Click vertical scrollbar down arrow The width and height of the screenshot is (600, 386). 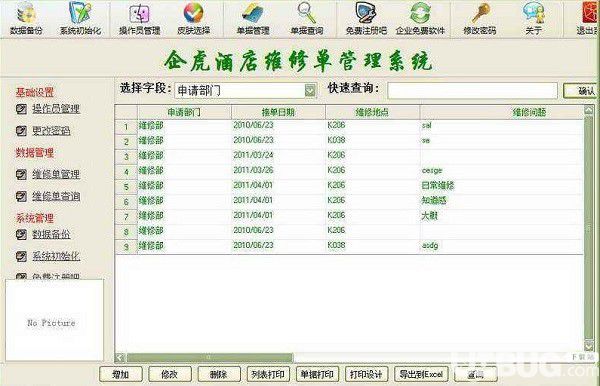pos(589,346)
